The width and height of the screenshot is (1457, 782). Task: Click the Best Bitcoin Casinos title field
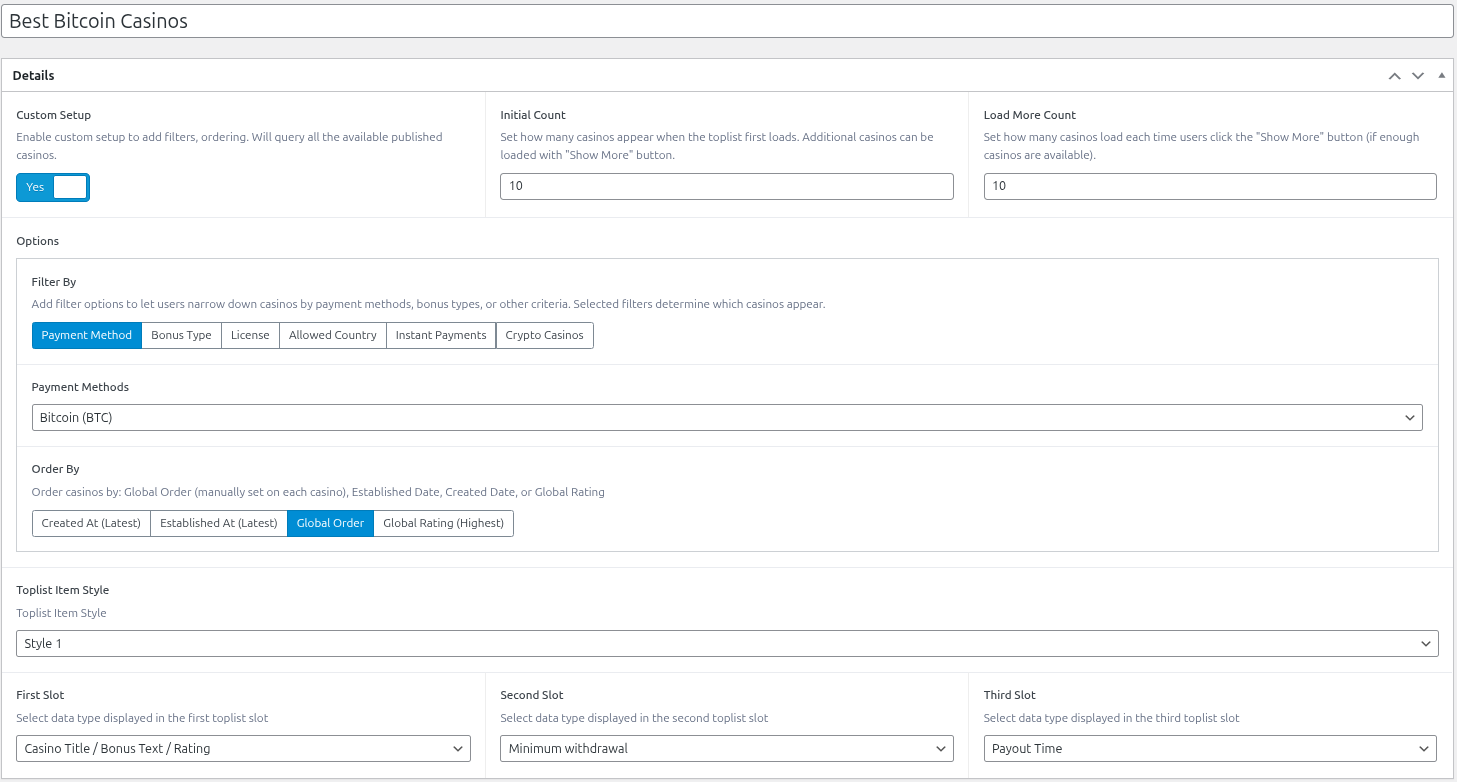[x=727, y=21]
